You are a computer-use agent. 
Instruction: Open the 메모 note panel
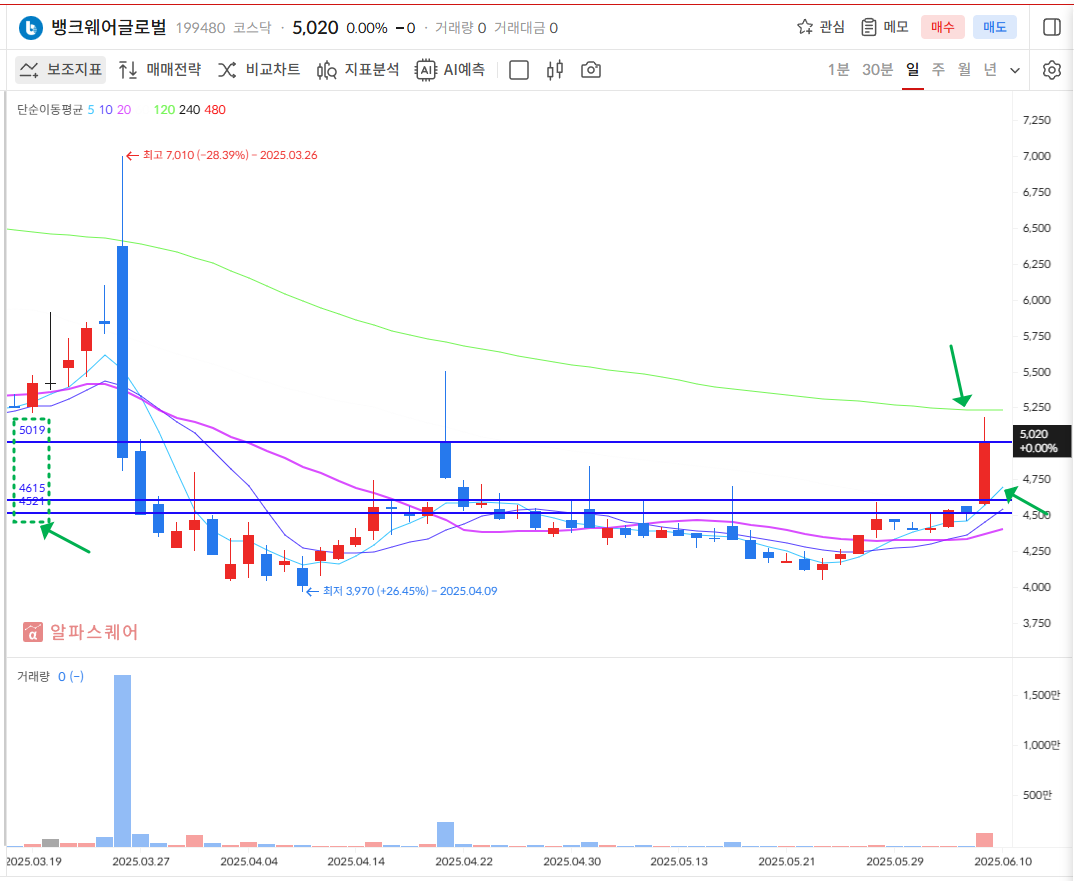coord(884,27)
